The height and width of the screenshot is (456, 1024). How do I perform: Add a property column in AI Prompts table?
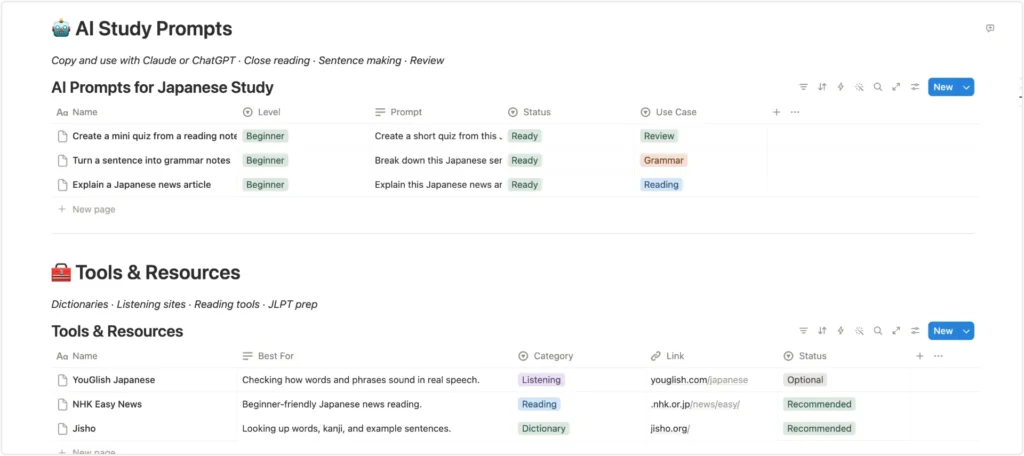[x=776, y=112]
